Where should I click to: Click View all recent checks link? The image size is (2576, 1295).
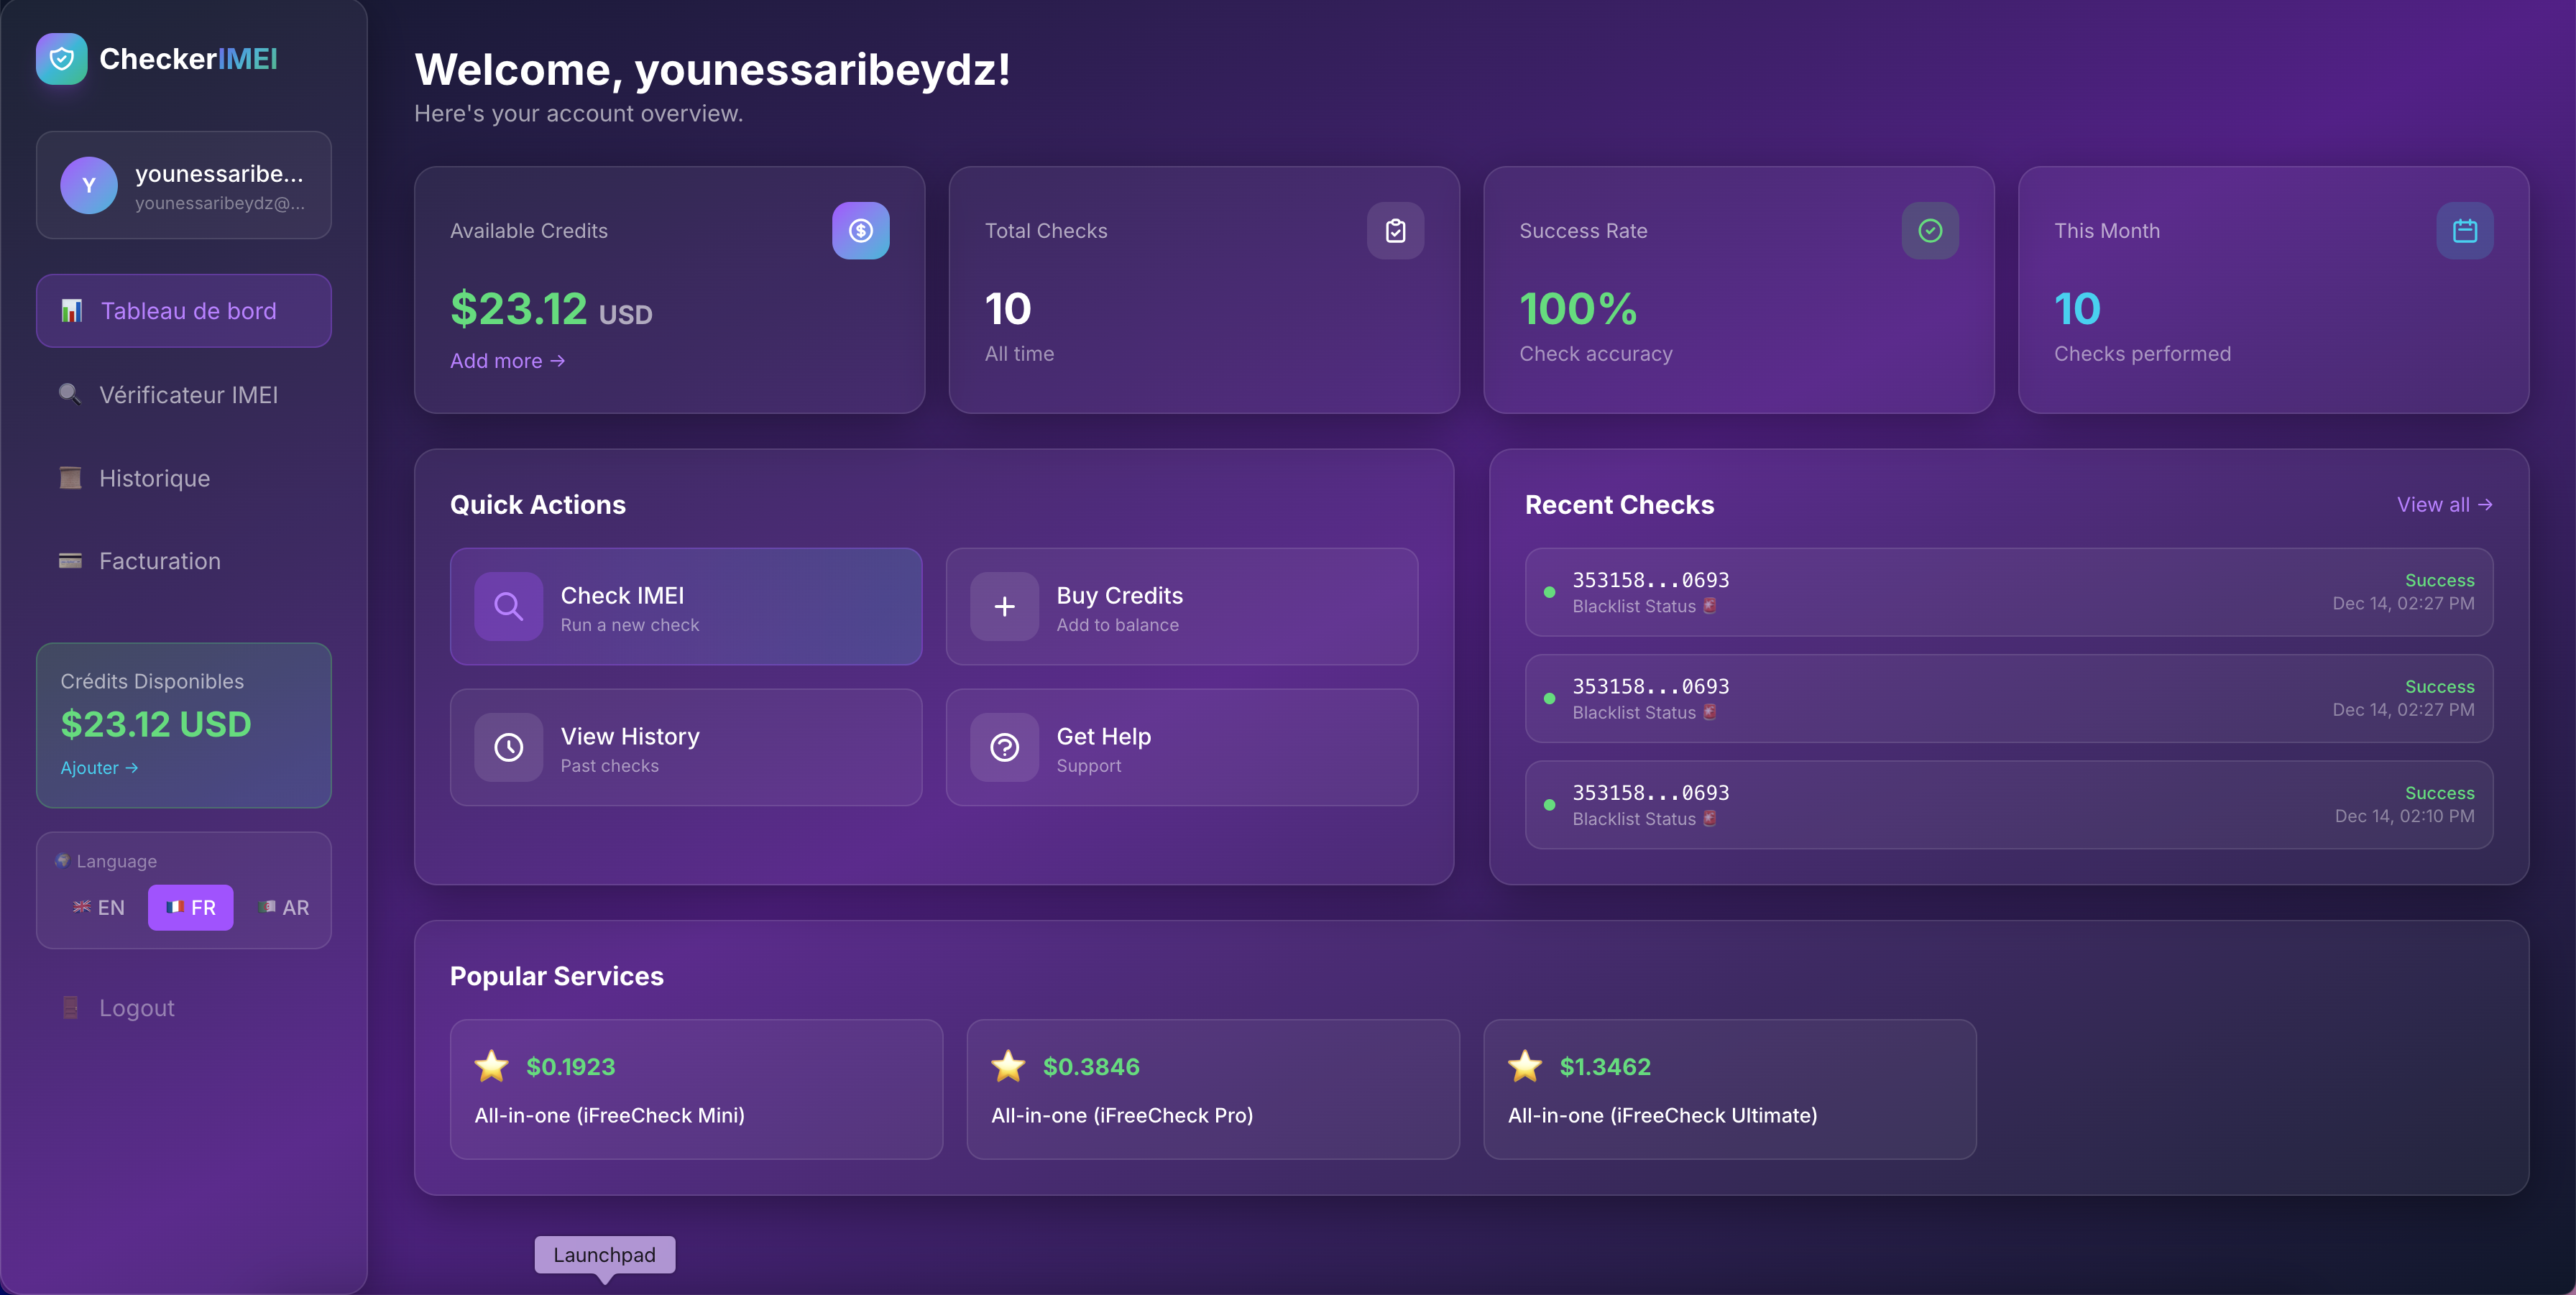[x=2443, y=505]
